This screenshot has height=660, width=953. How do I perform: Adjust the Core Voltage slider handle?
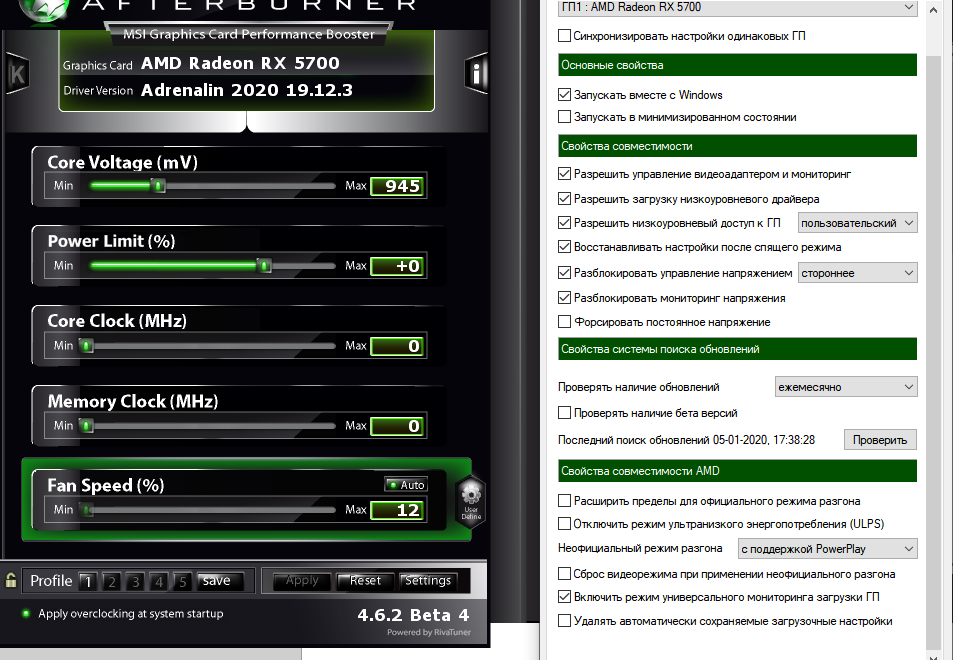pos(159,185)
